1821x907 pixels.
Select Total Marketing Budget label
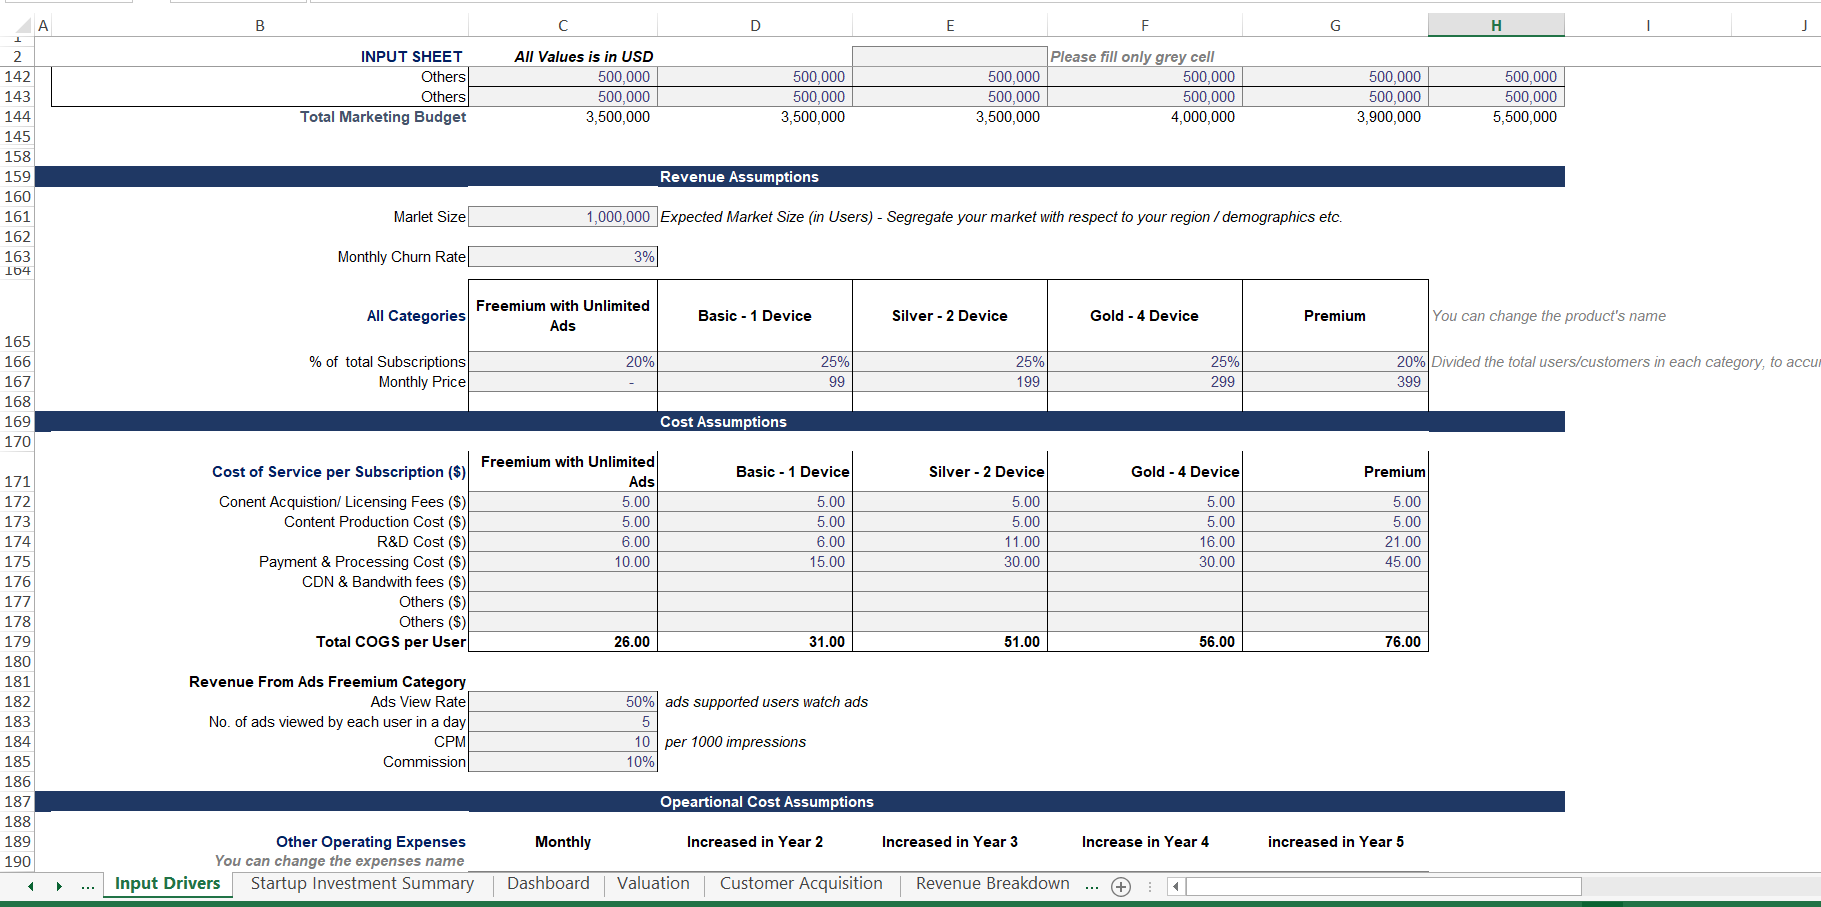coord(383,117)
